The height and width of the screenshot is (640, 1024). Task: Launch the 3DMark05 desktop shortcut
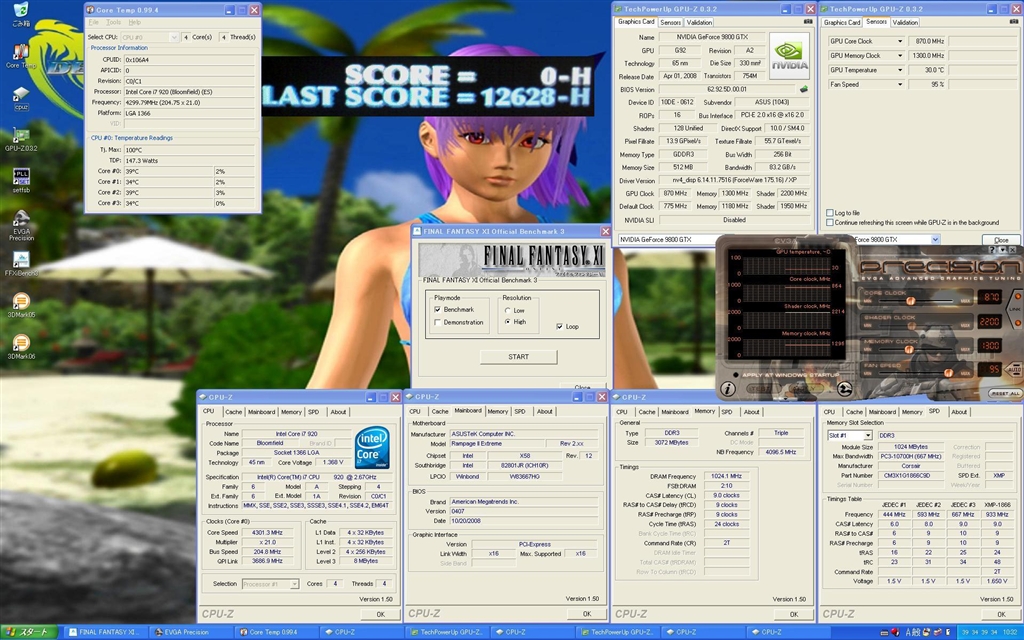pyautogui.click(x=21, y=305)
